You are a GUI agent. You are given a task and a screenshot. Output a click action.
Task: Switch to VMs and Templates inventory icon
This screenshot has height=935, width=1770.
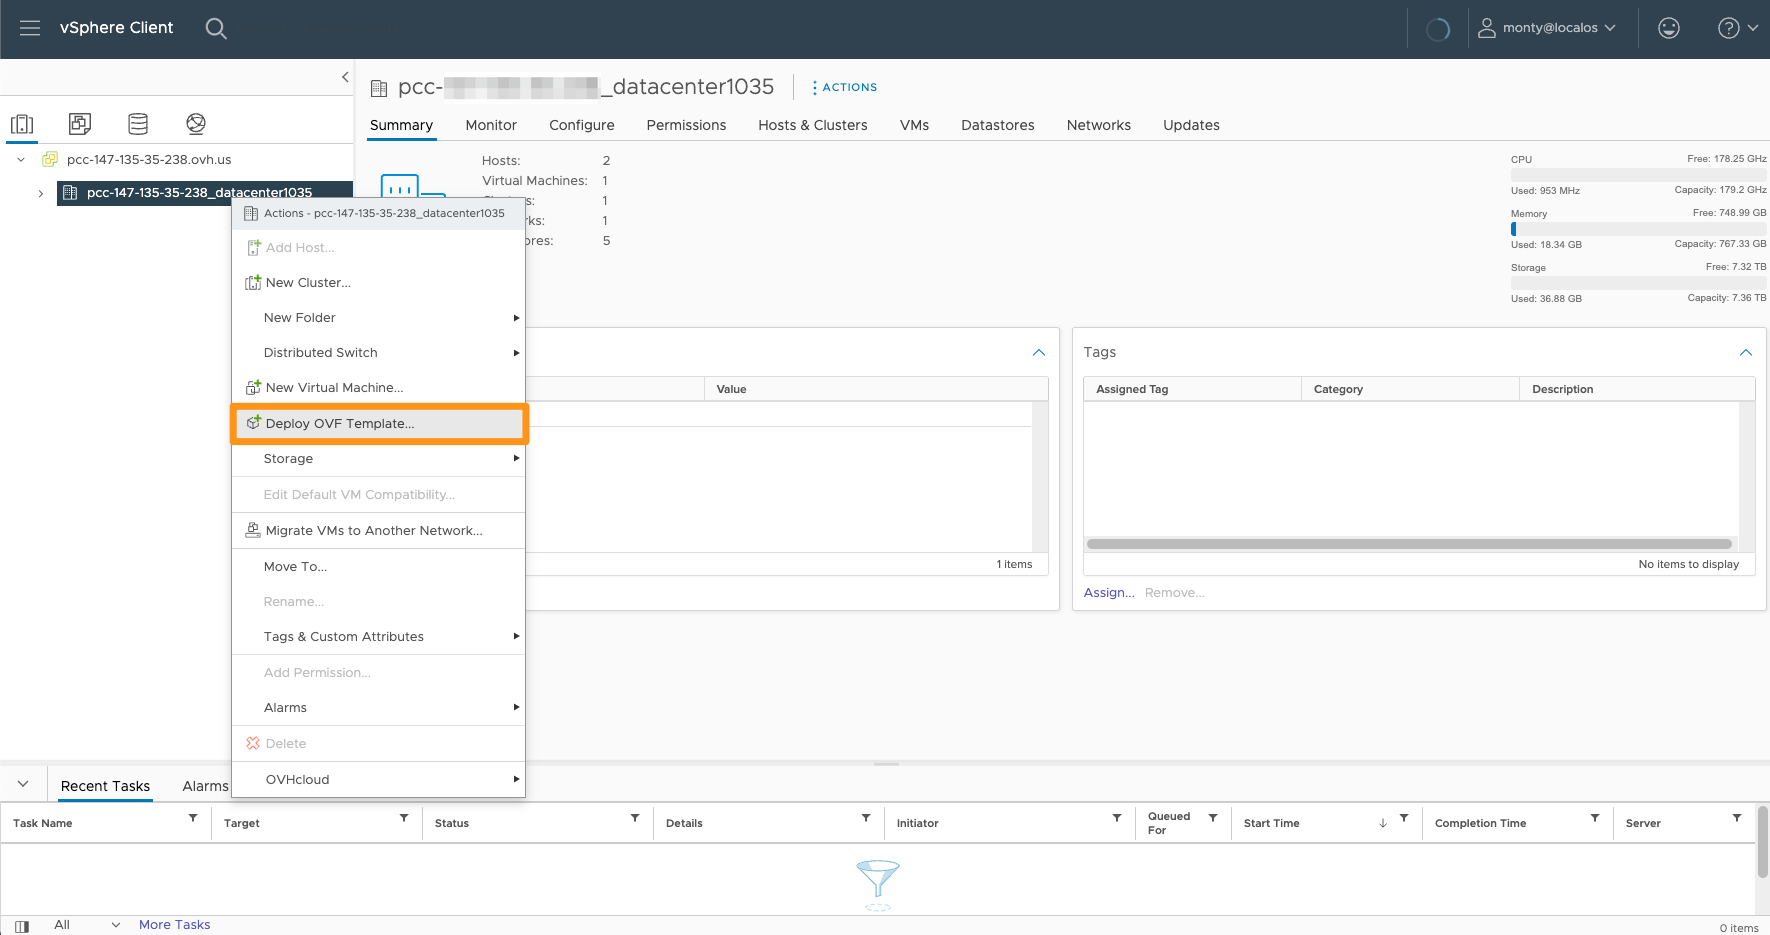click(x=80, y=124)
